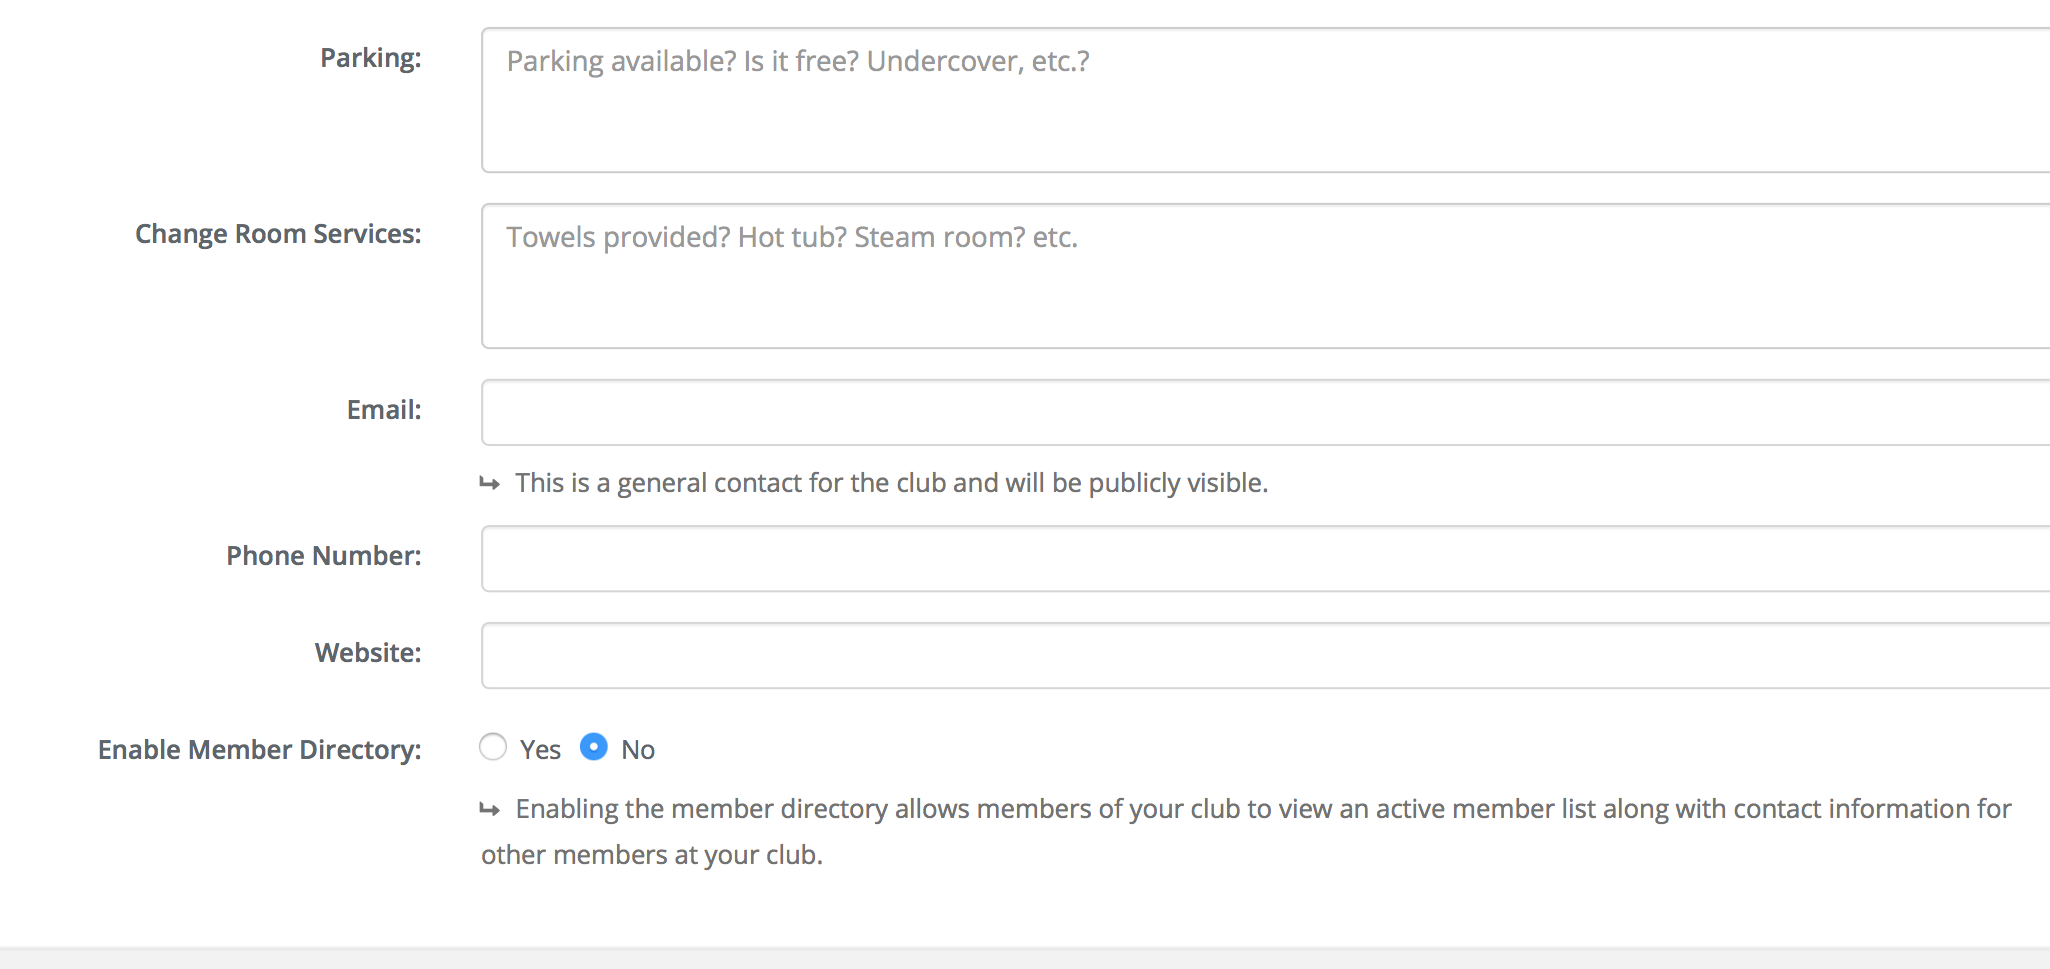Click the gray footer bar below the form

pos(1025,958)
